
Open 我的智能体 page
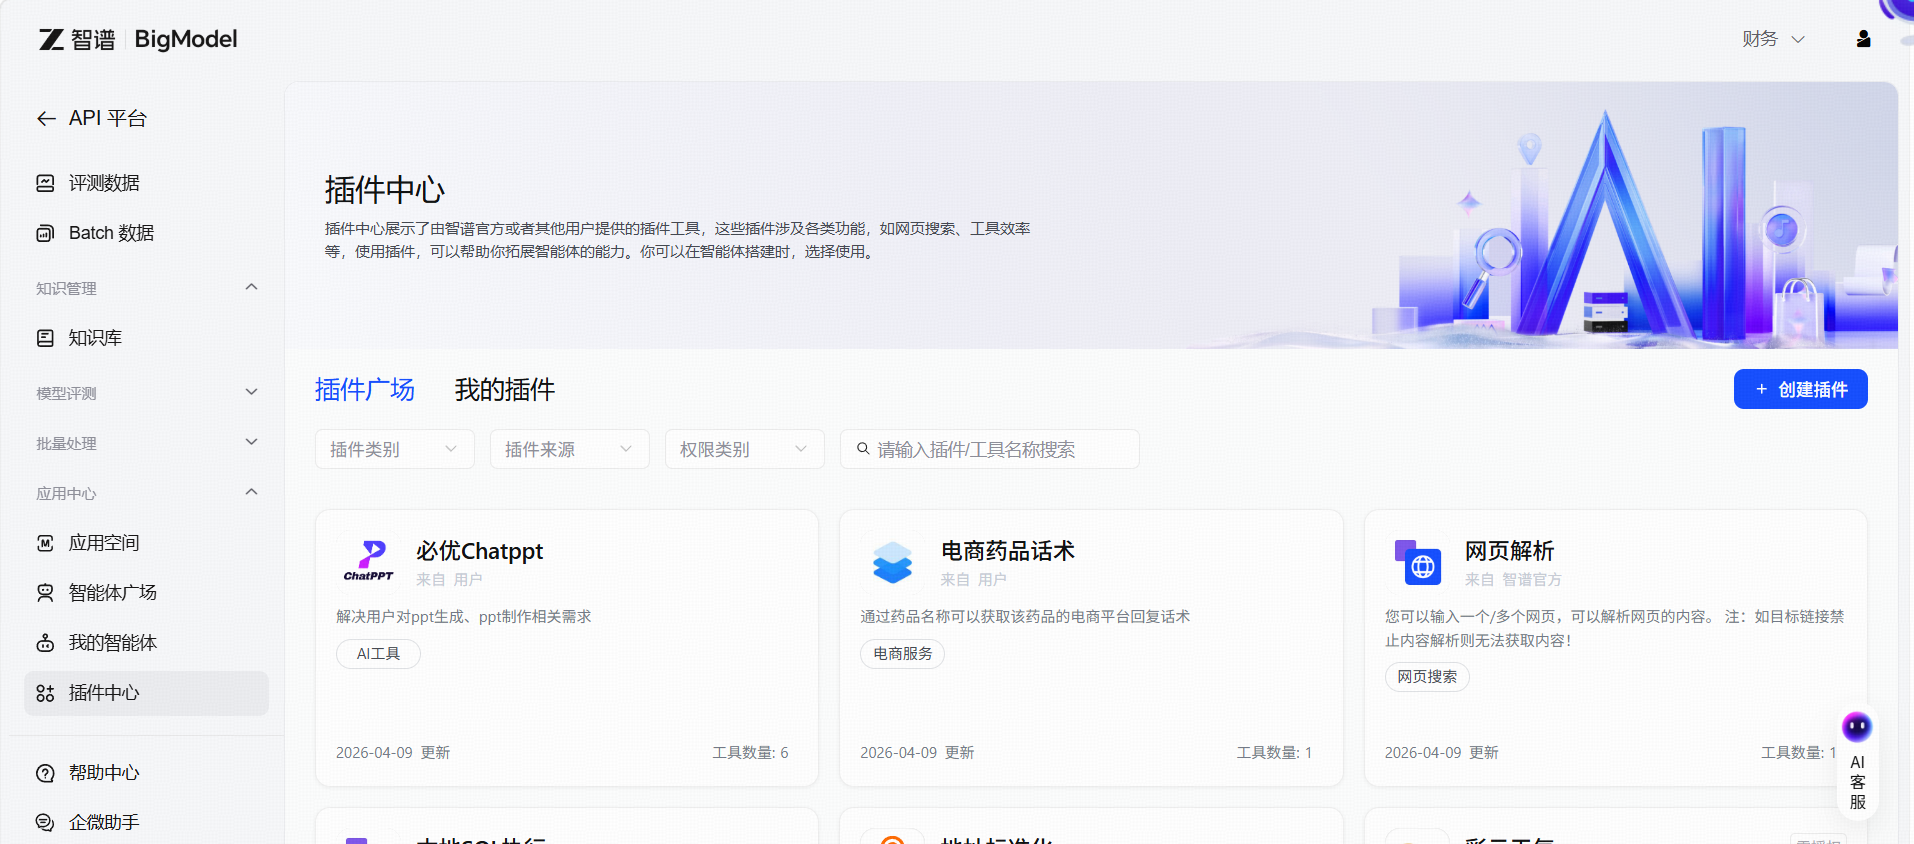[112, 643]
